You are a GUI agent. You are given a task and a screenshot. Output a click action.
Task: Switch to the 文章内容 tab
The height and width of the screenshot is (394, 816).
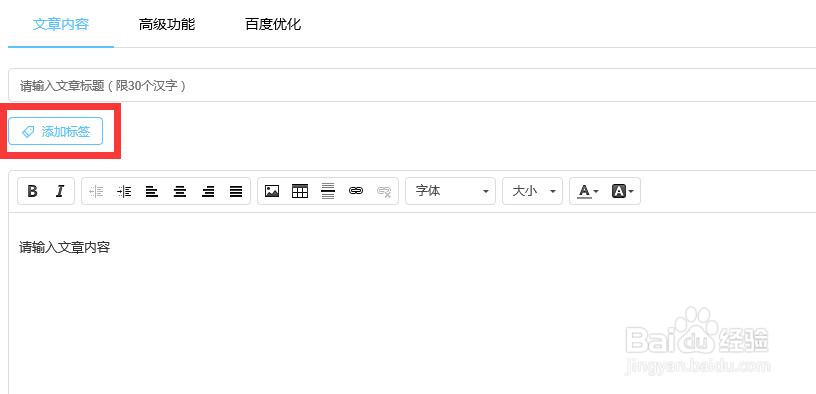(61, 24)
